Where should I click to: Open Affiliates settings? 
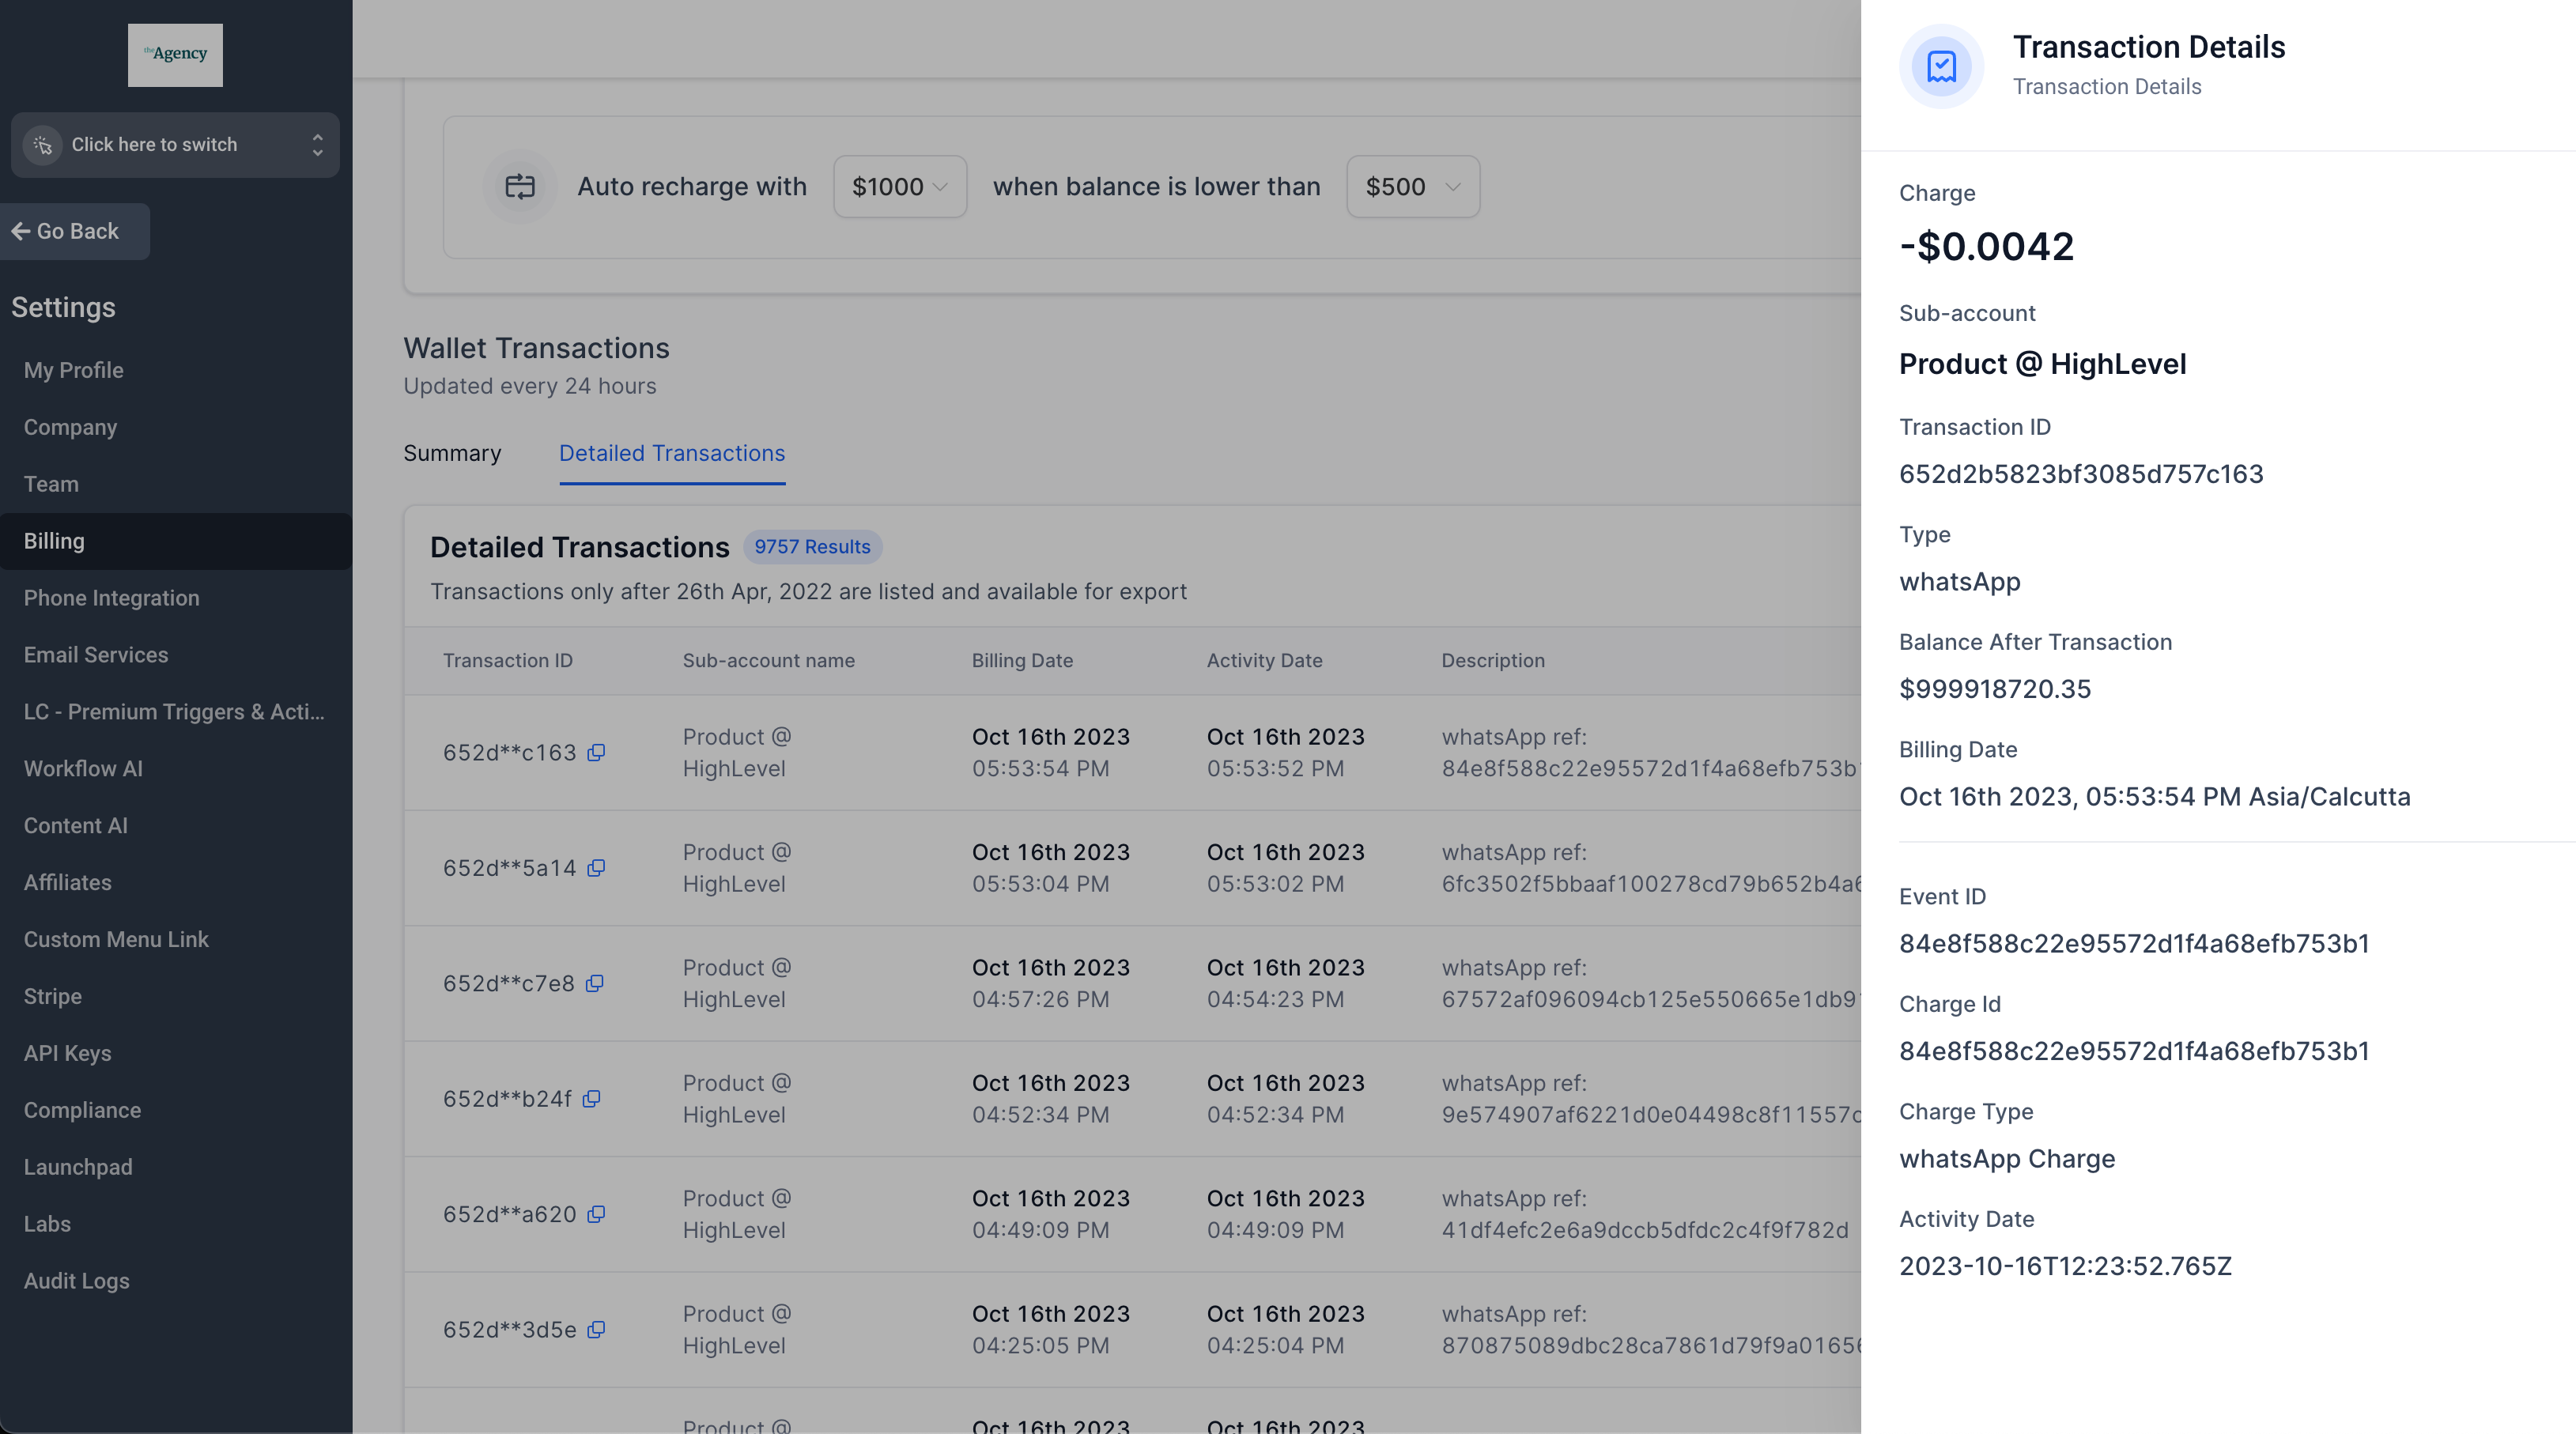[x=68, y=883]
